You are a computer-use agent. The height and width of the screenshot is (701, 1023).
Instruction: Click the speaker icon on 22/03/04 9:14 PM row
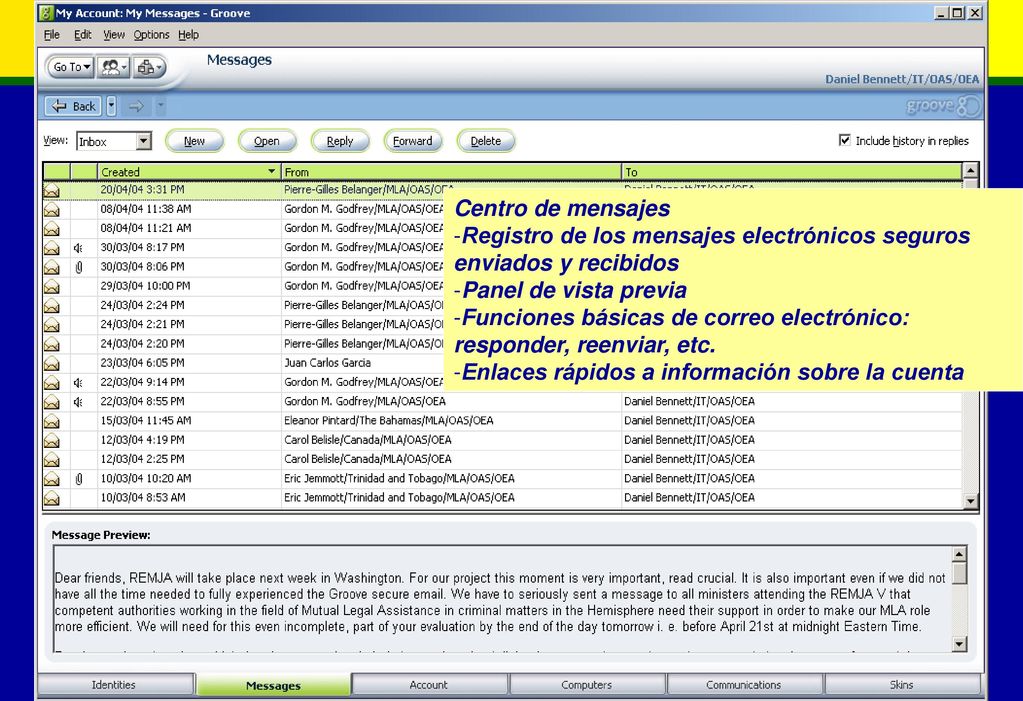click(78, 382)
